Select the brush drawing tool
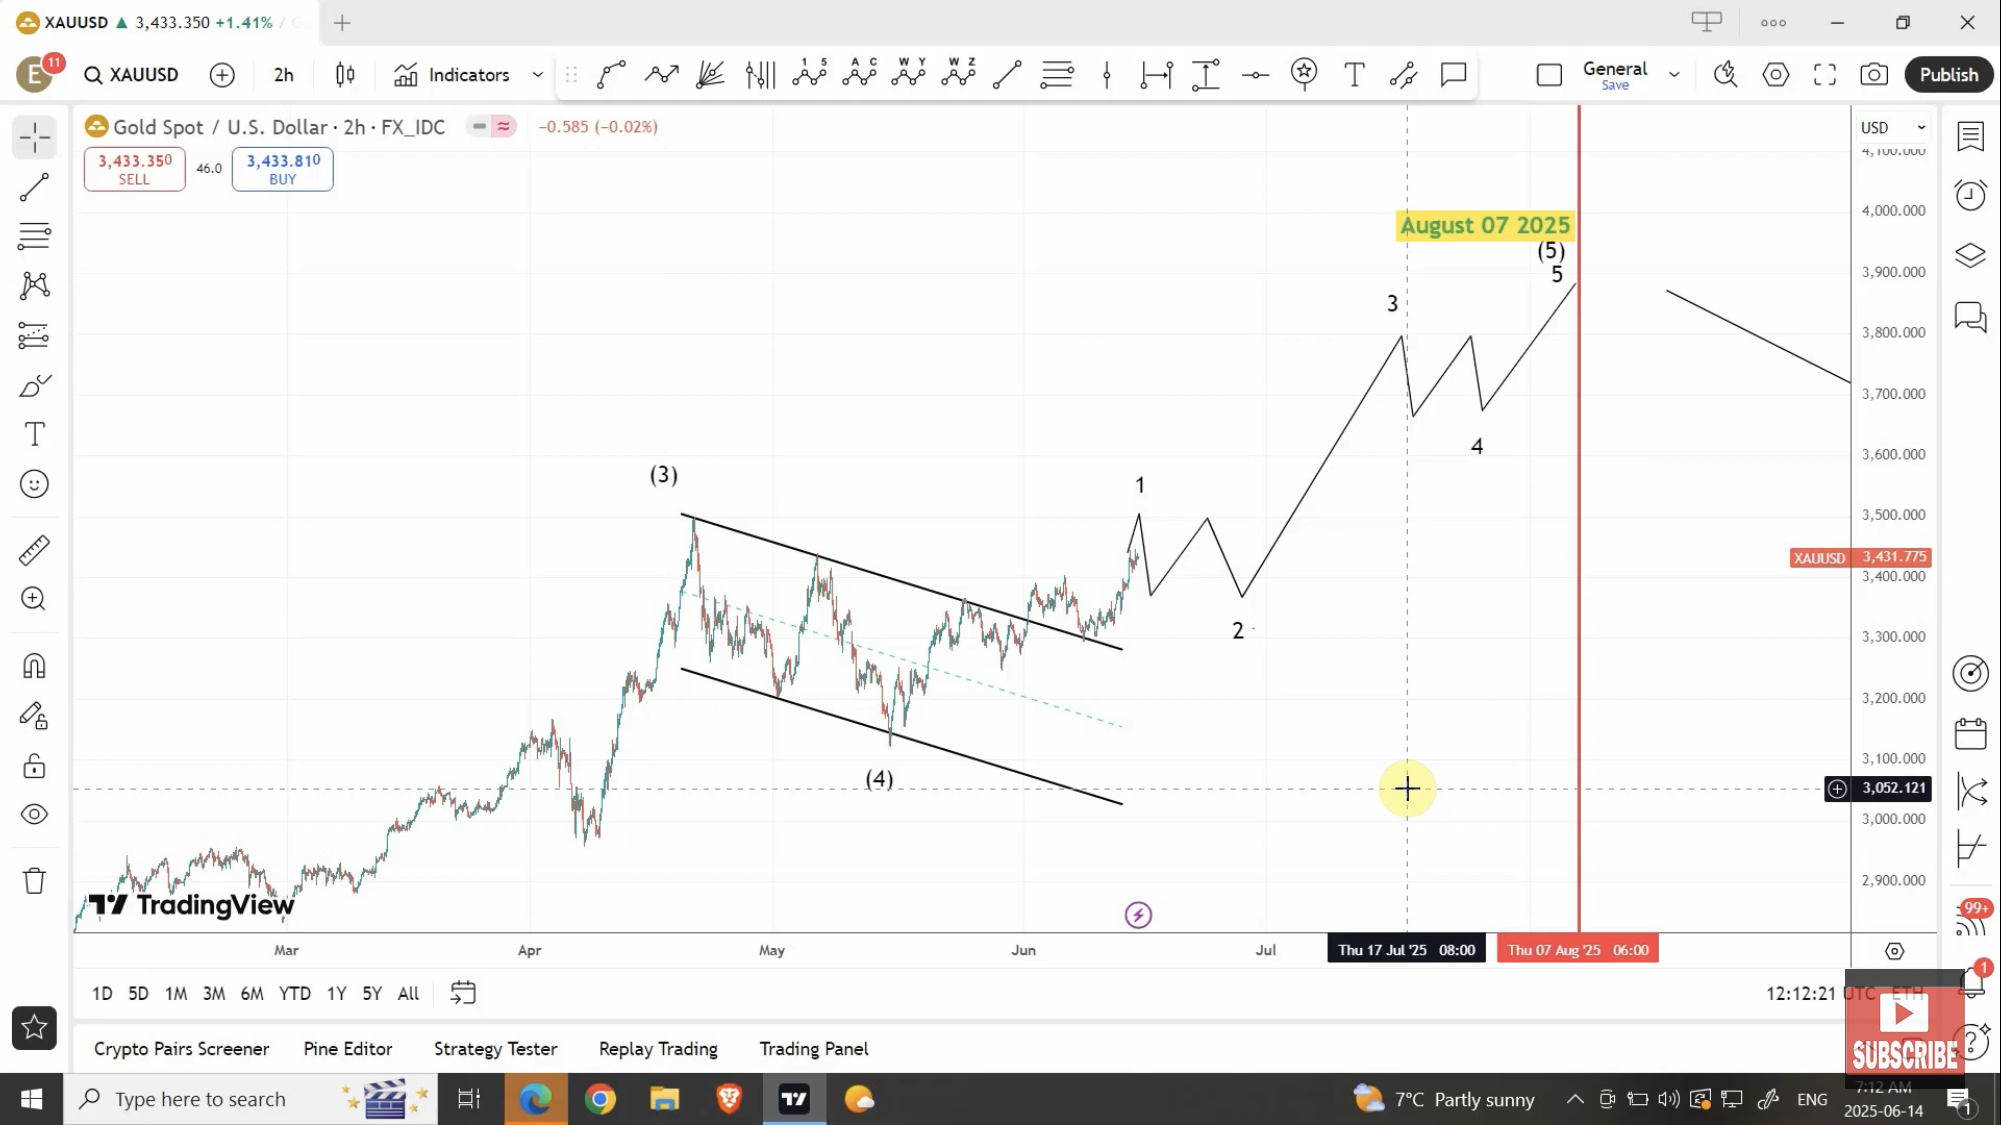 pos(34,385)
